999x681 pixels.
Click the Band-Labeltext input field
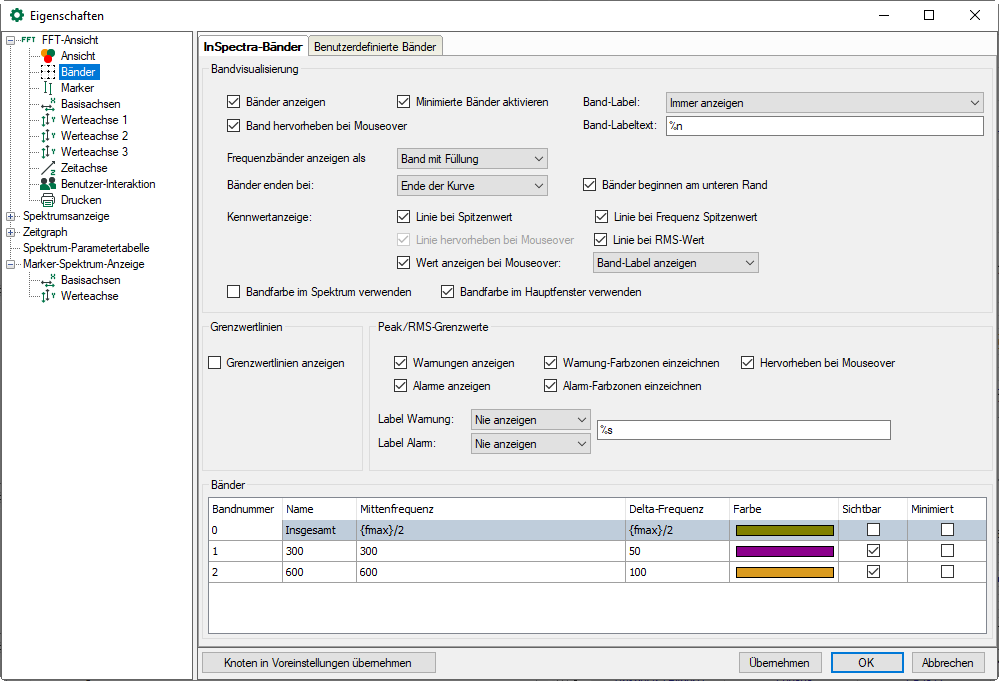(x=824, y=126)
